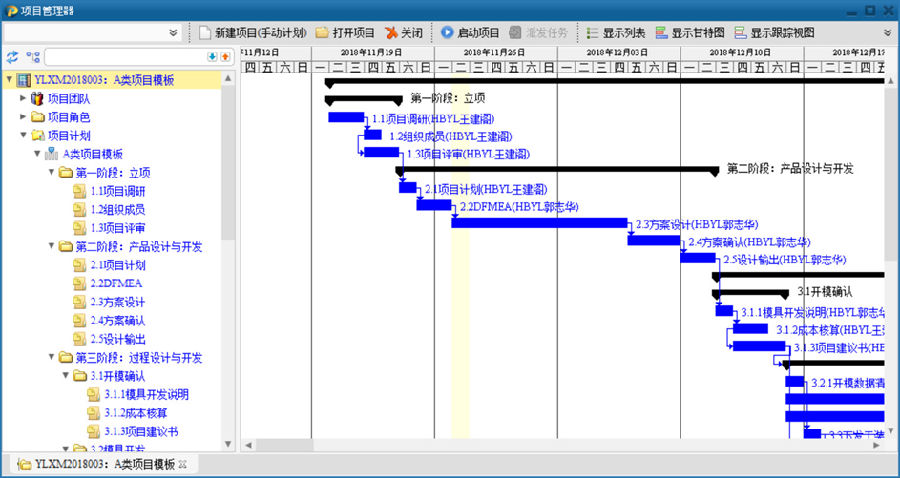Click 2.1项目计划 Gantt bar

click(408, 188)
